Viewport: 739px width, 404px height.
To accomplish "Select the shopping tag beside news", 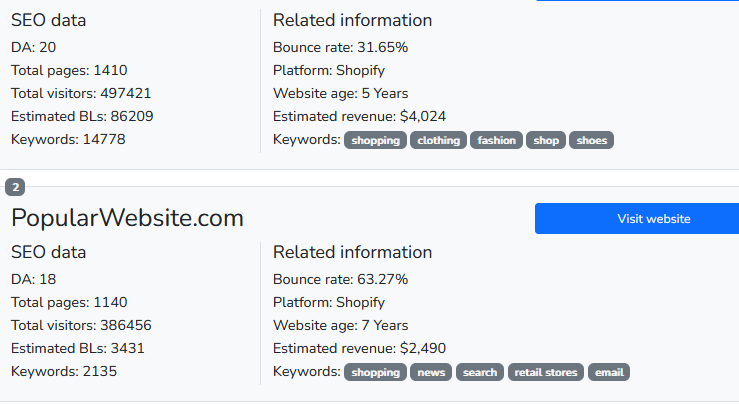I will pos(375,373).
